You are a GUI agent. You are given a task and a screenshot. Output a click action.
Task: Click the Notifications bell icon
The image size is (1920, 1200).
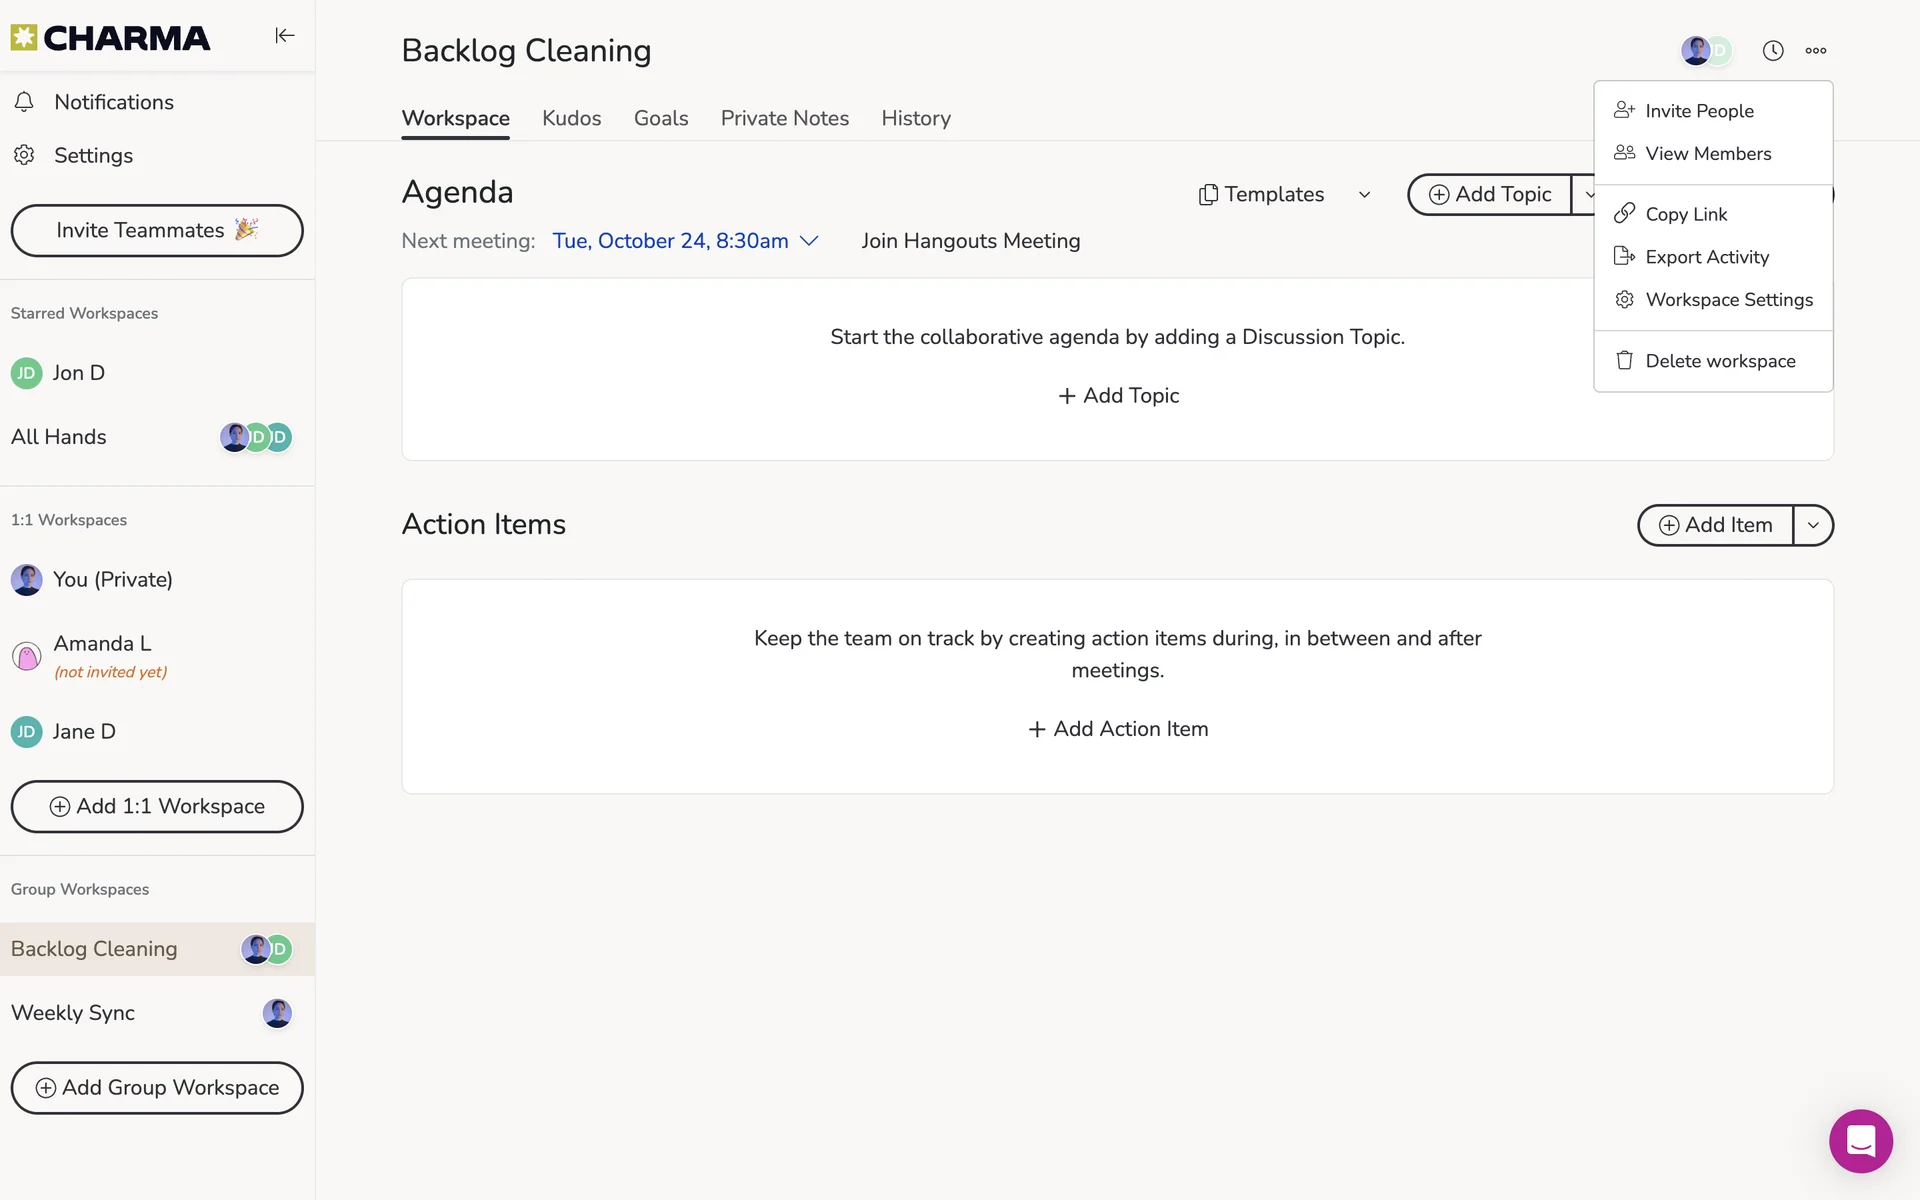coord(24,102)
